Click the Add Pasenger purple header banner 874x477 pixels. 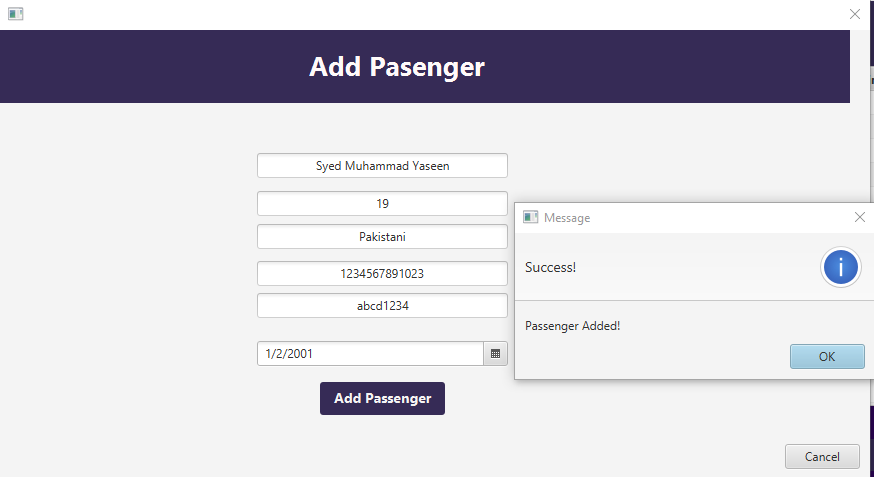[x=425, y=66]
